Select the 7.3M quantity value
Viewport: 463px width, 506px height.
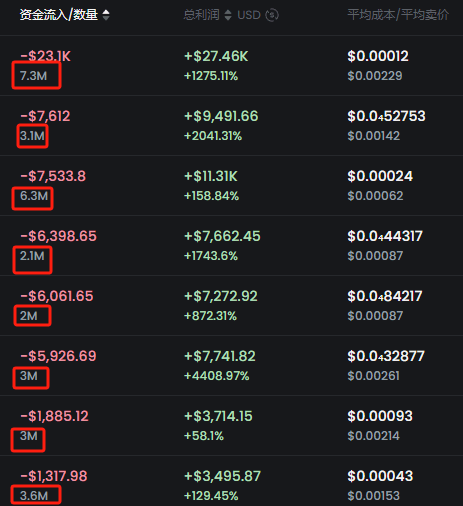33,76
